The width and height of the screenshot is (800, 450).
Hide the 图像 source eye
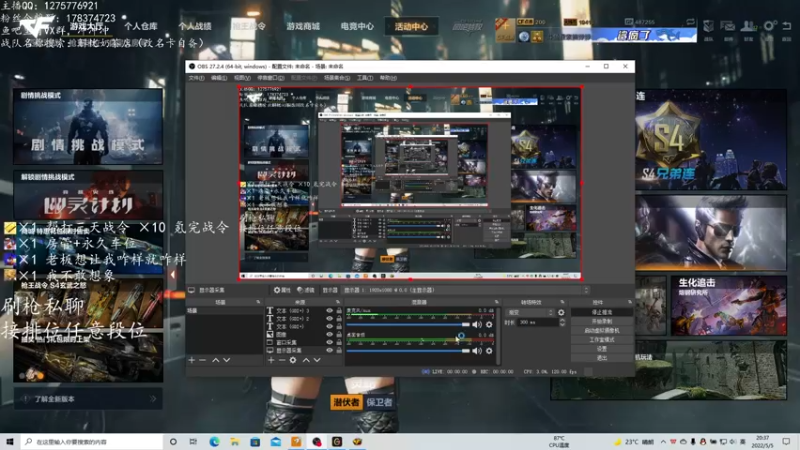click(329, 335)
